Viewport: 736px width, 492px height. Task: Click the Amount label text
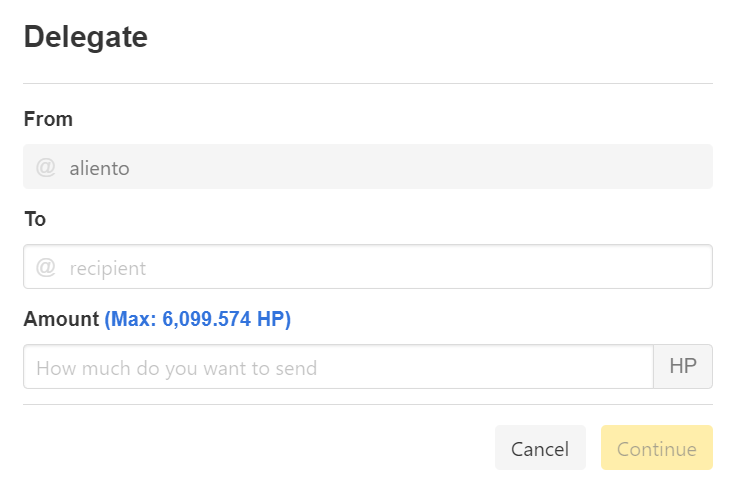[x=61, y=319]
